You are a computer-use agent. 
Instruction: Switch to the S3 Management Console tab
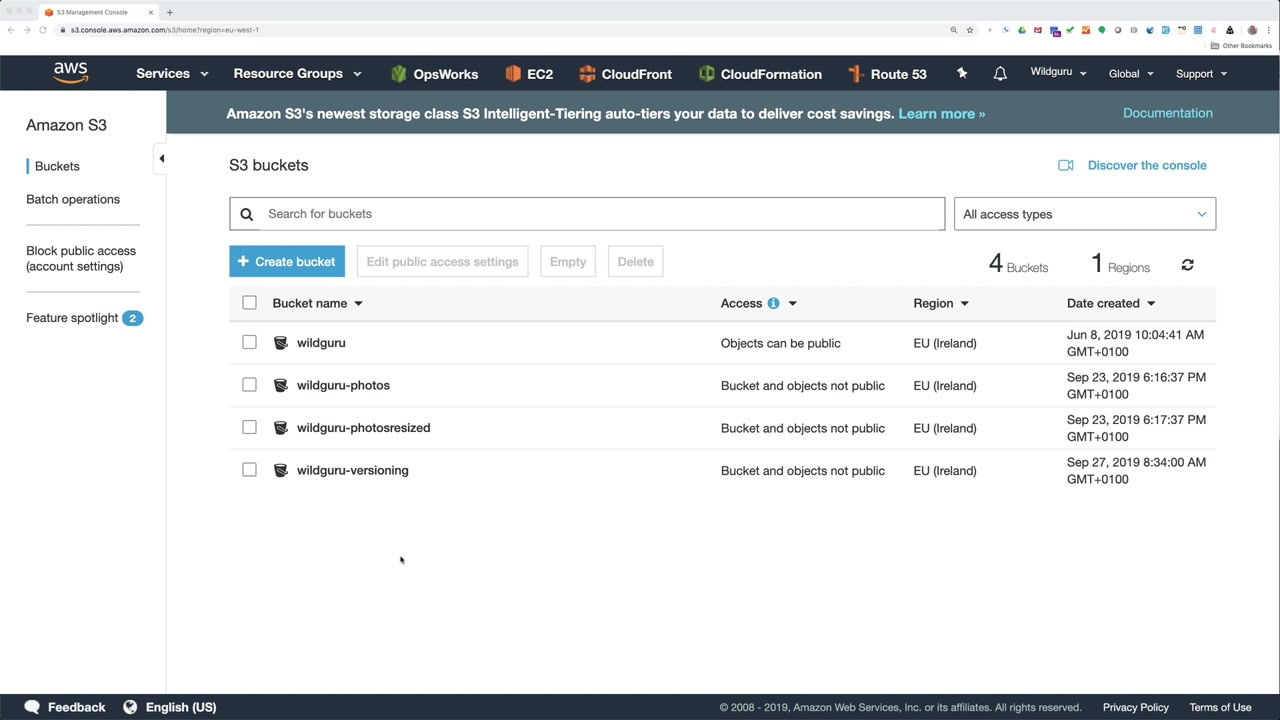click(93, 12)
